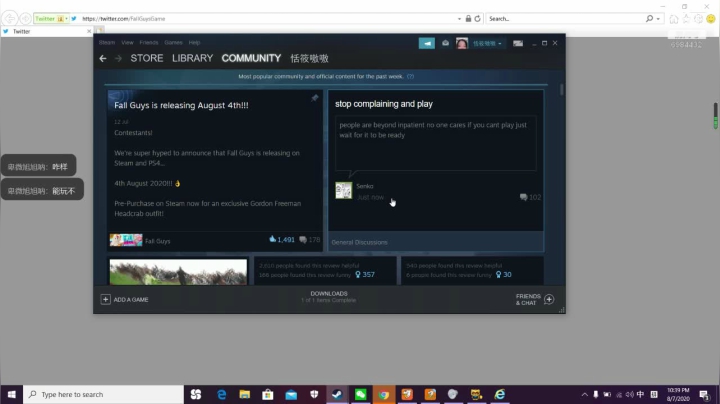Click the lock security icon in address bar
The width and height of the screenshot is (720, 404).
[x=468, y=19]
